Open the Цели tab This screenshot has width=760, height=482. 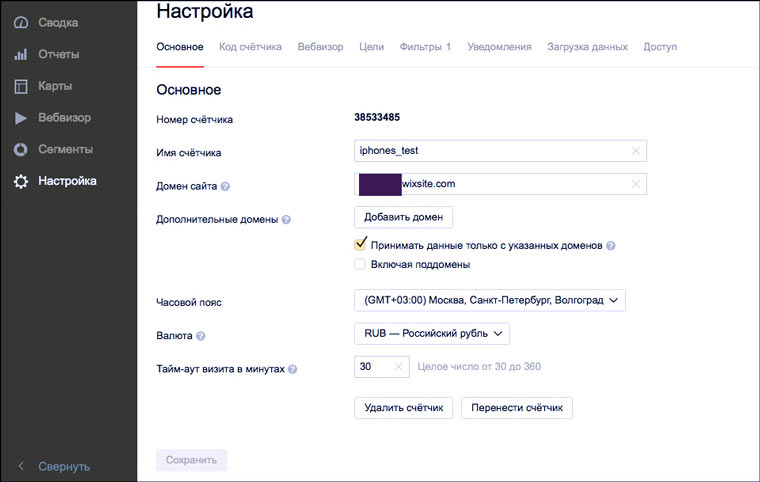pos(371,47)
